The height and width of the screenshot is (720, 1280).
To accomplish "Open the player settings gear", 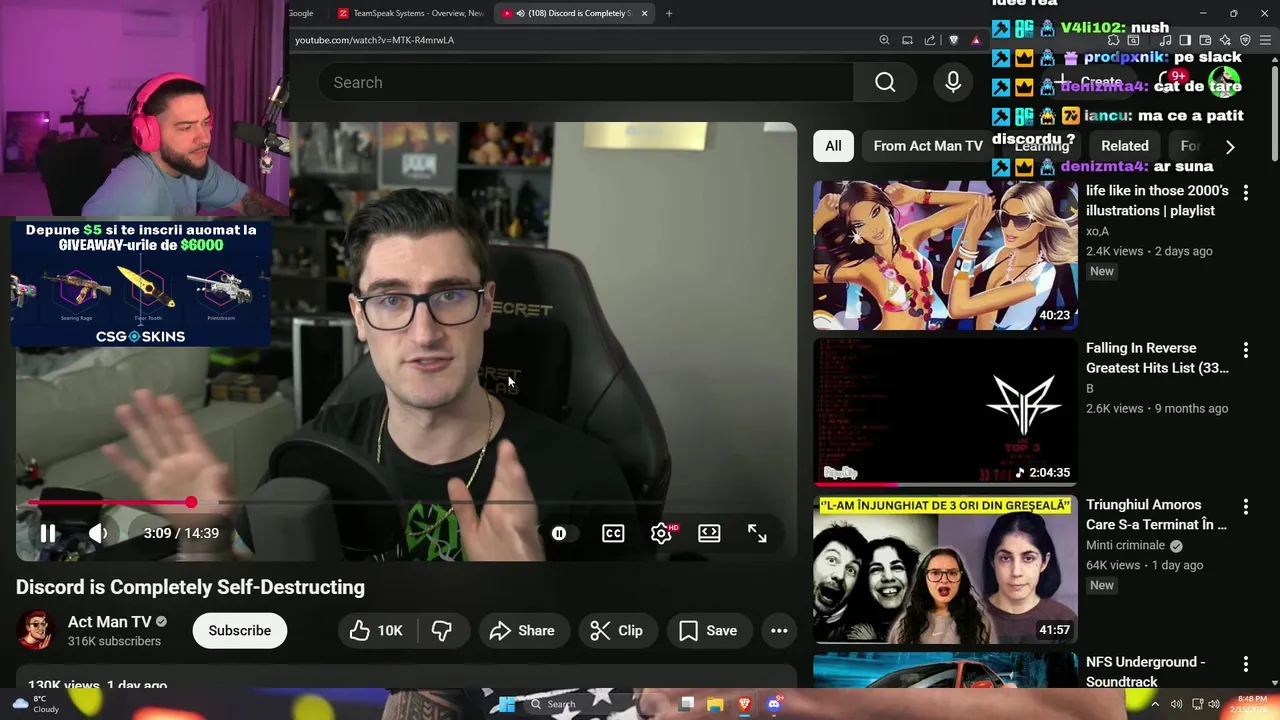I will [x=661, y=533].
